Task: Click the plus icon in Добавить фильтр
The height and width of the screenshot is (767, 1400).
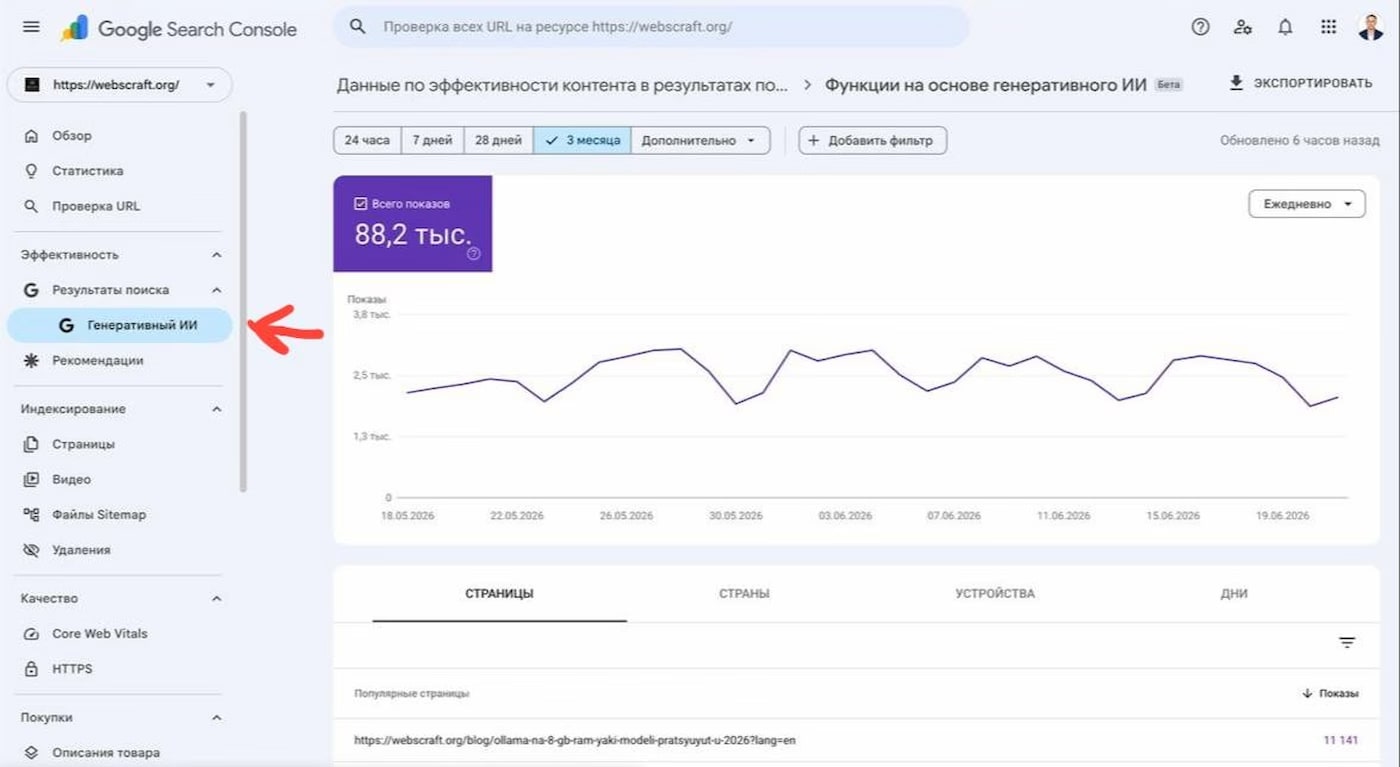Action: (813, 141)
